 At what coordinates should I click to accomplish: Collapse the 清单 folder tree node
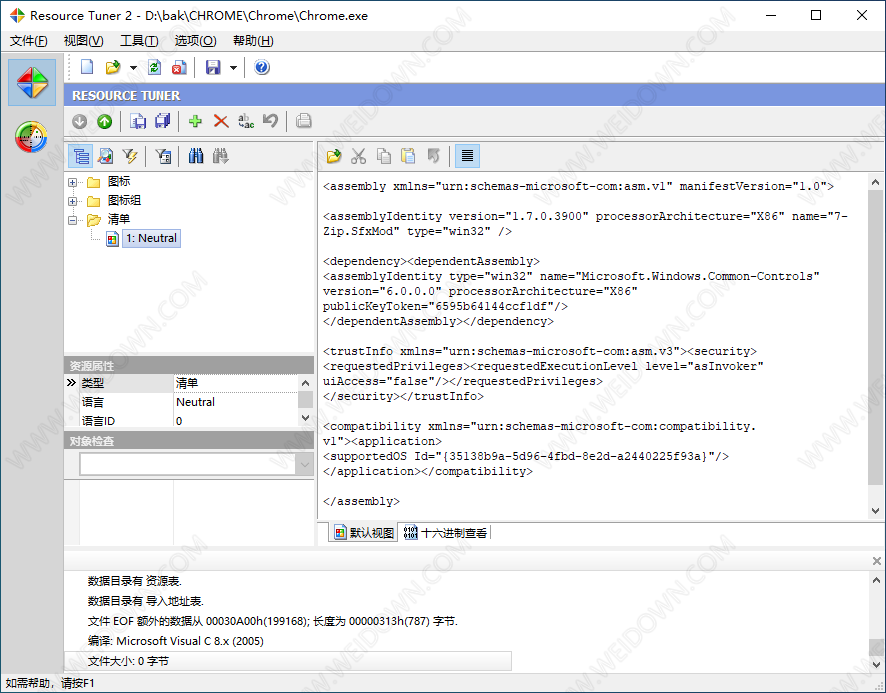73,219
